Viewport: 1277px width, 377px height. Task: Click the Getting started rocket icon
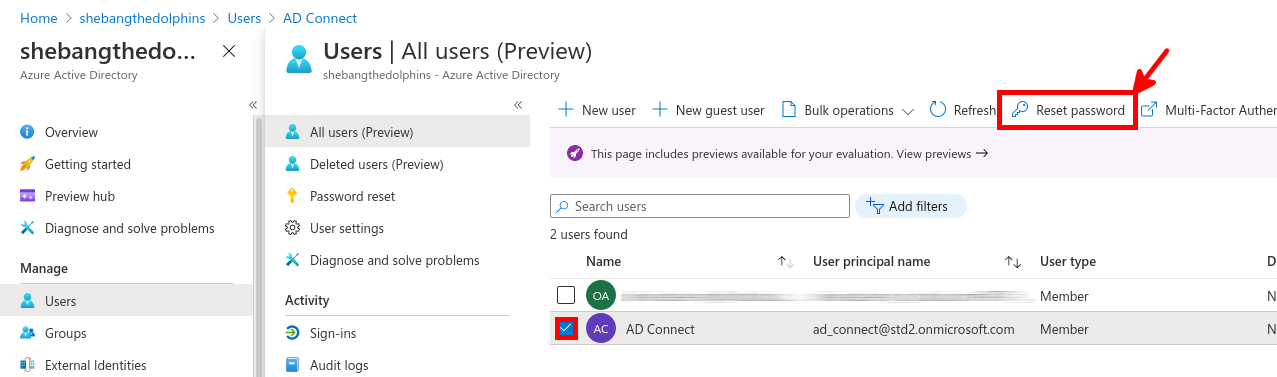click(27, 164)
